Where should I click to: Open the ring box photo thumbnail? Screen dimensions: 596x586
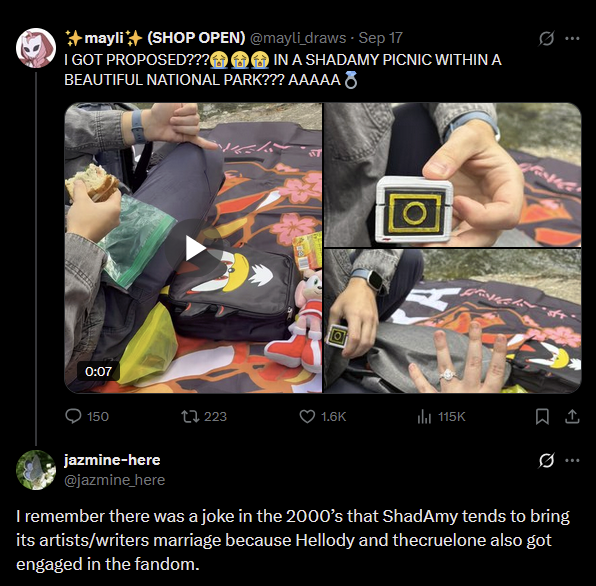tap(452, 175)
